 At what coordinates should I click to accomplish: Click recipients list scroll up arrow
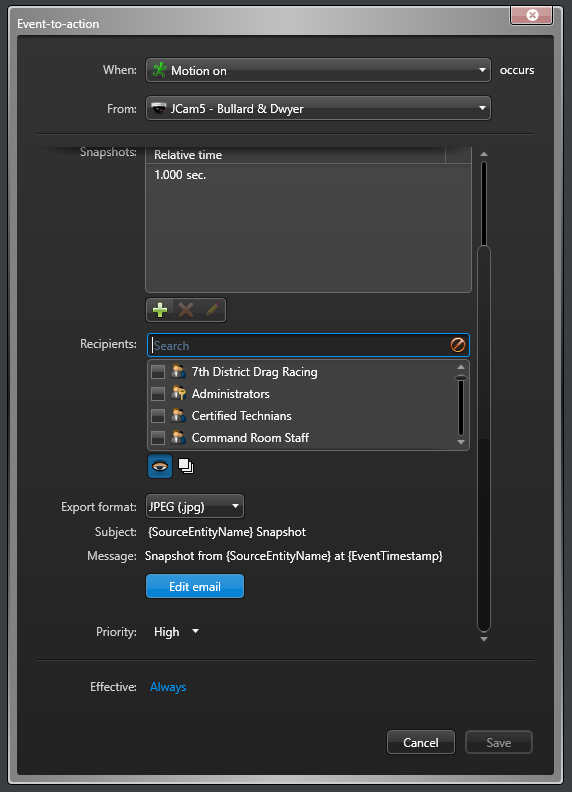[x=461, y=367]
